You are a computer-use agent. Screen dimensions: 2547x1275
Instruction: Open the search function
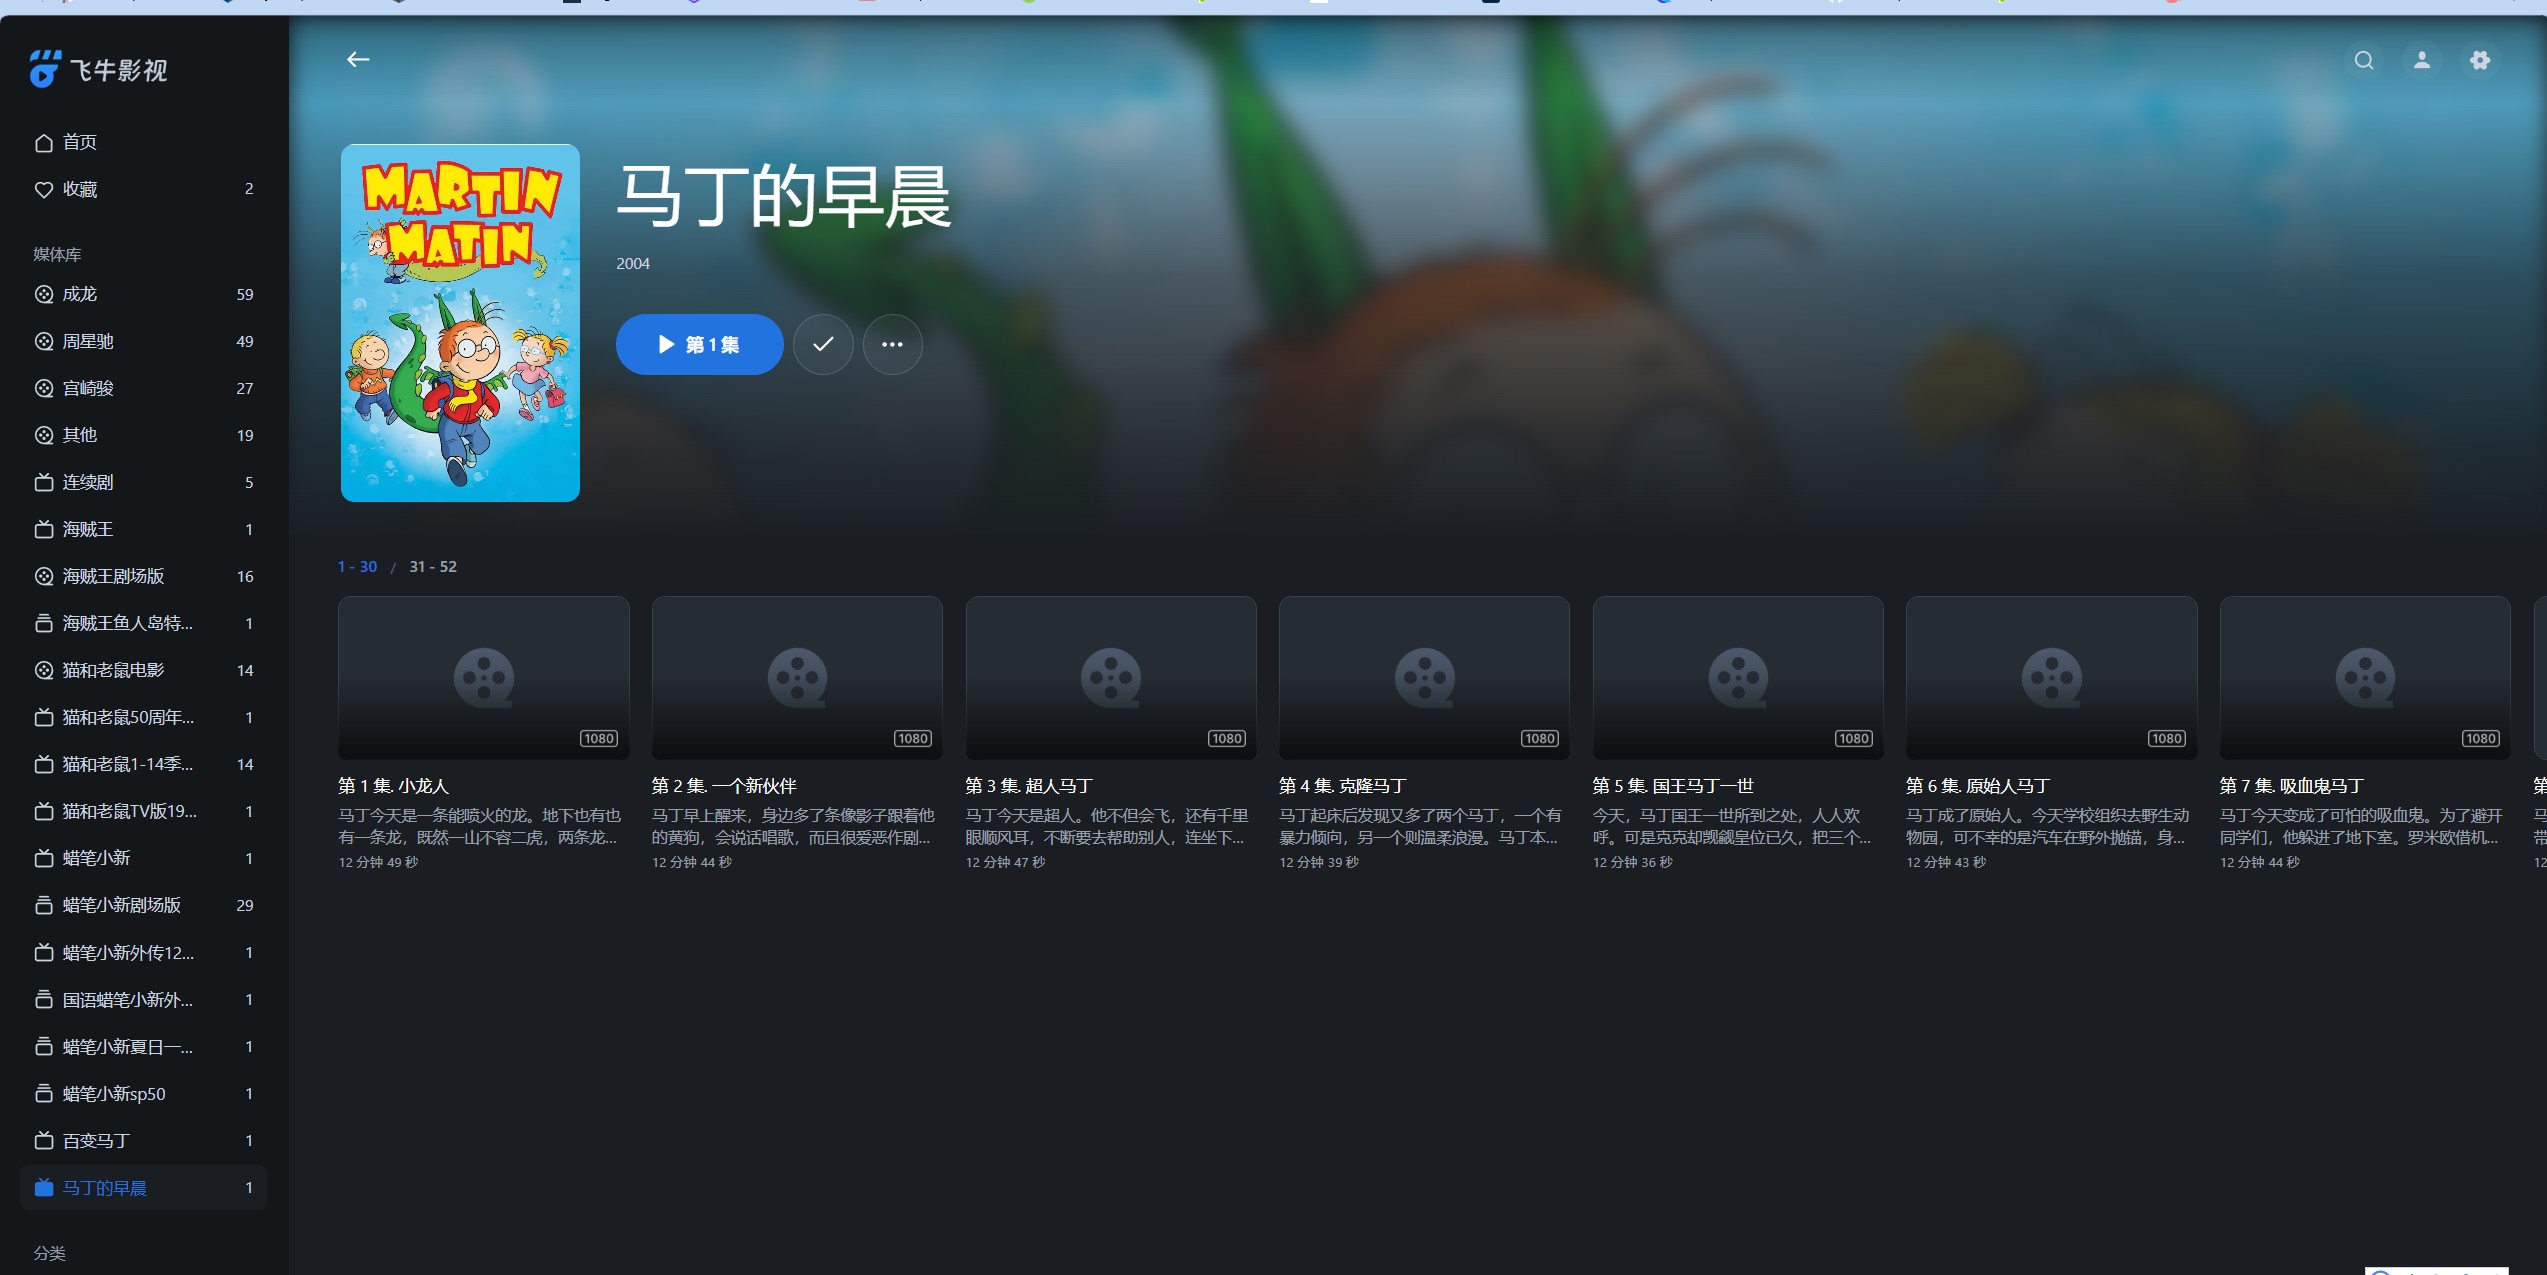[2363, 60]
